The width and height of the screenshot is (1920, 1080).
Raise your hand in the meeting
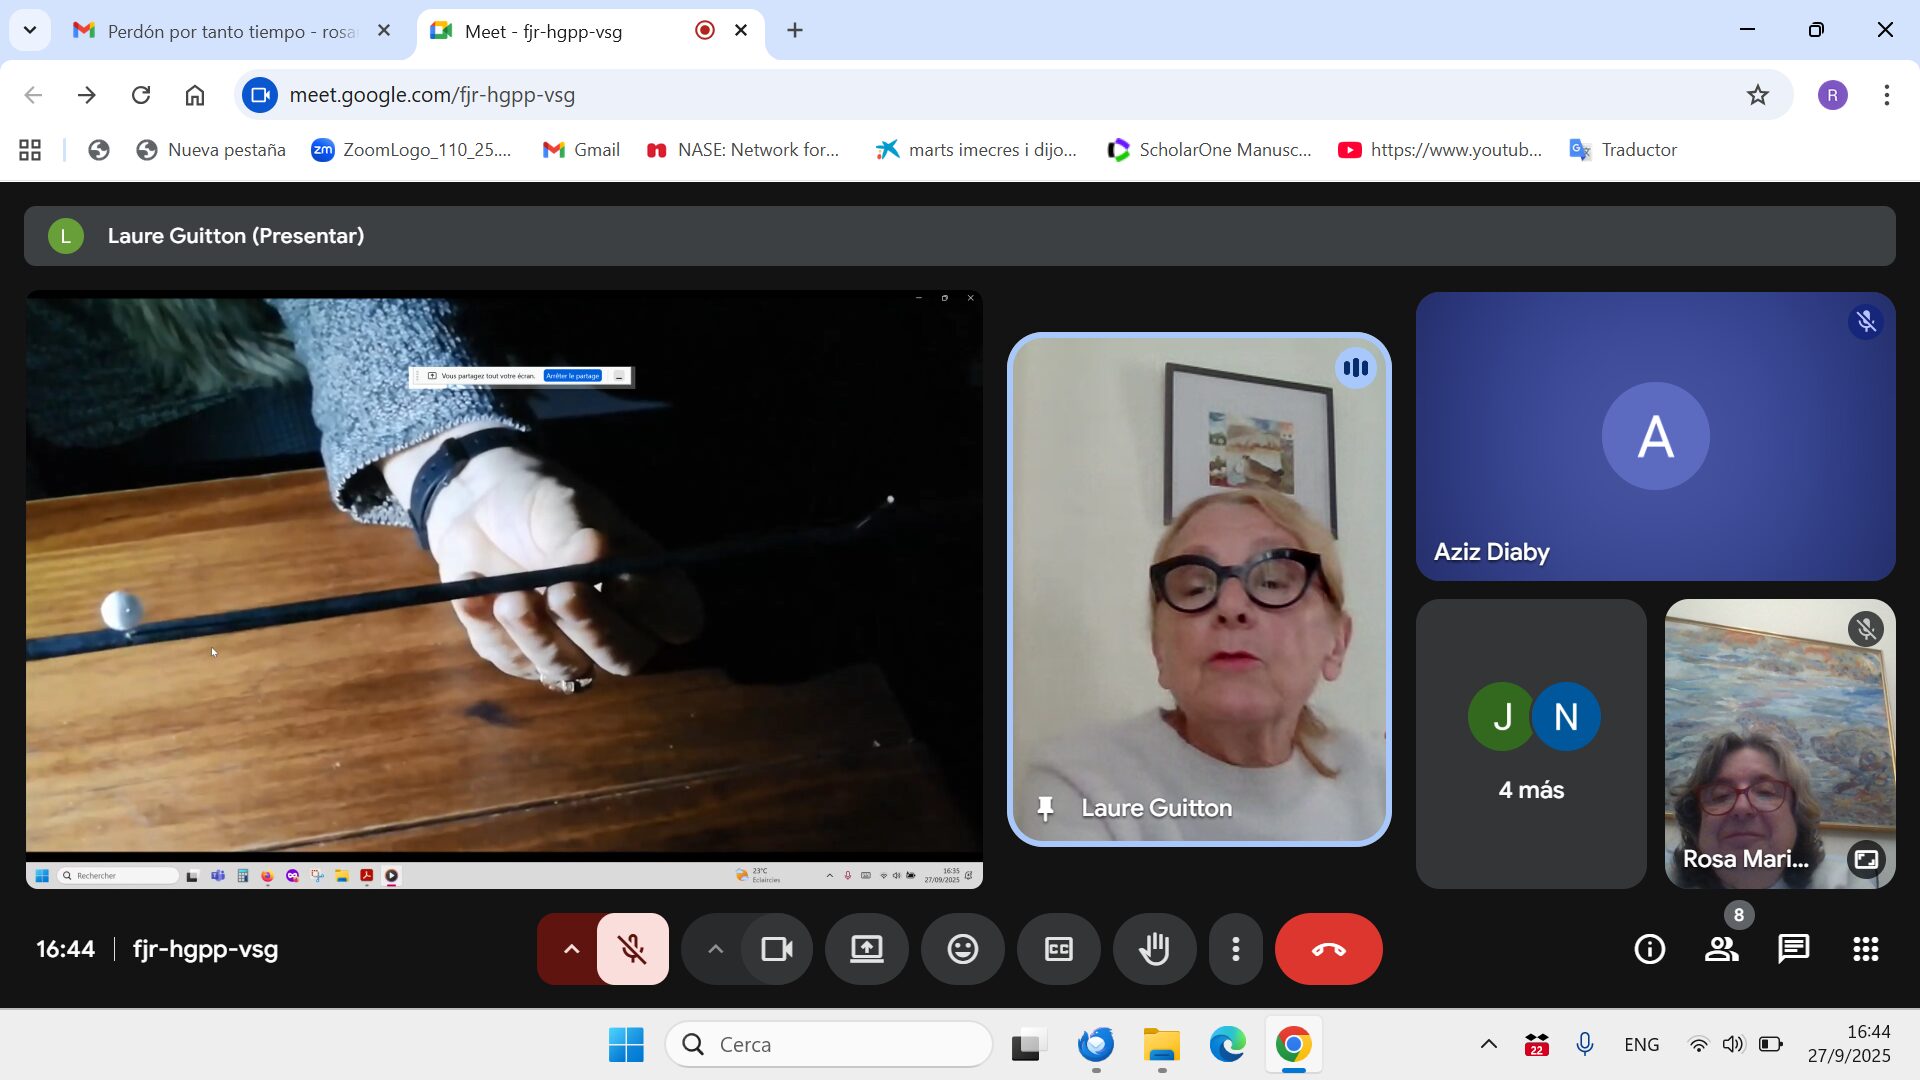pos(1154,949)
